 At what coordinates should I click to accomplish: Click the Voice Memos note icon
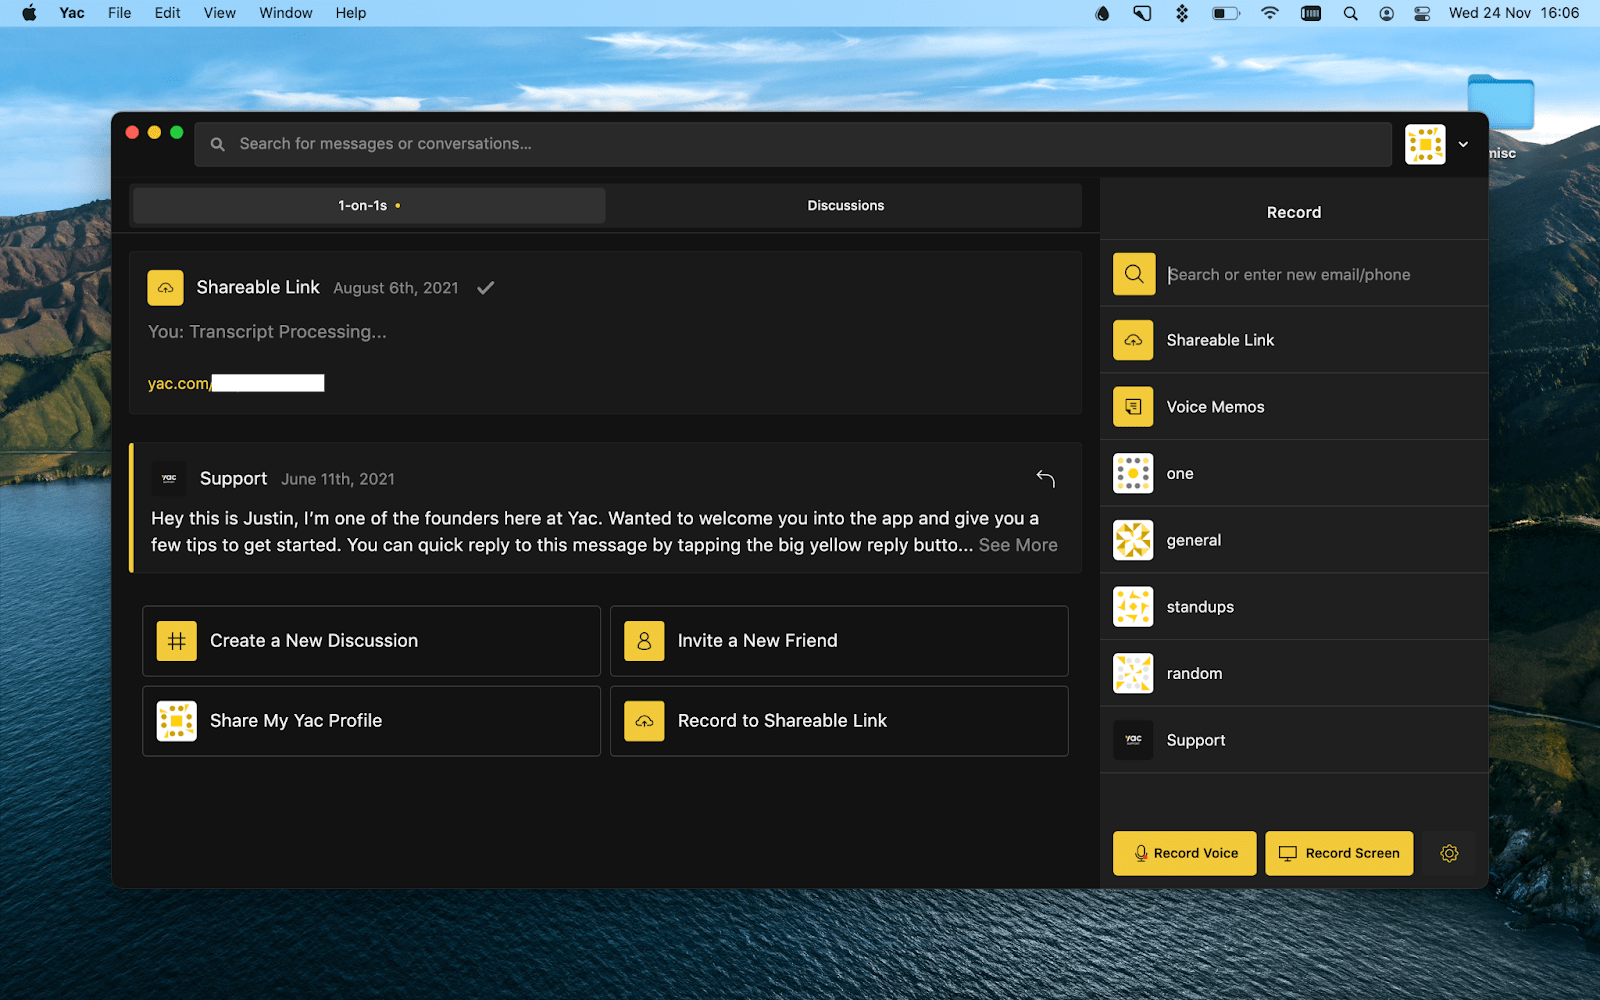pyautogui.click(x=1133, y=407)
